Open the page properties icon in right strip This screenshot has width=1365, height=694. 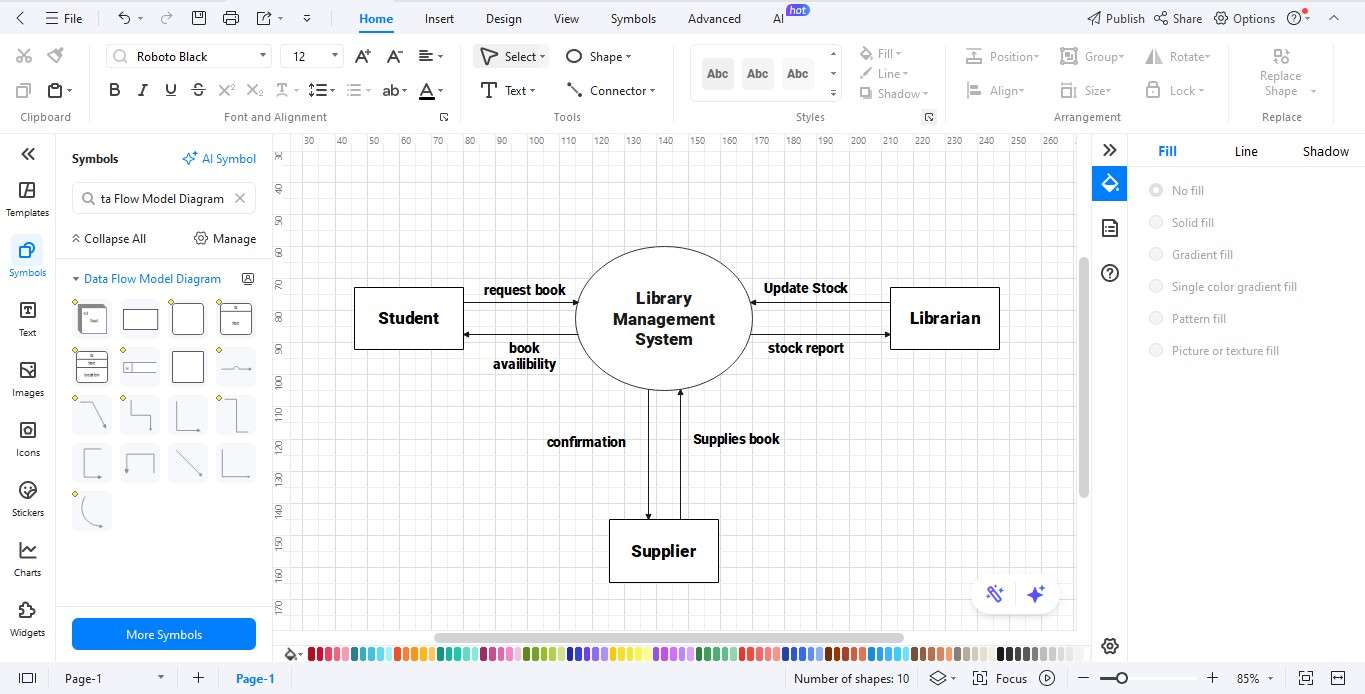coord(1109,228)
